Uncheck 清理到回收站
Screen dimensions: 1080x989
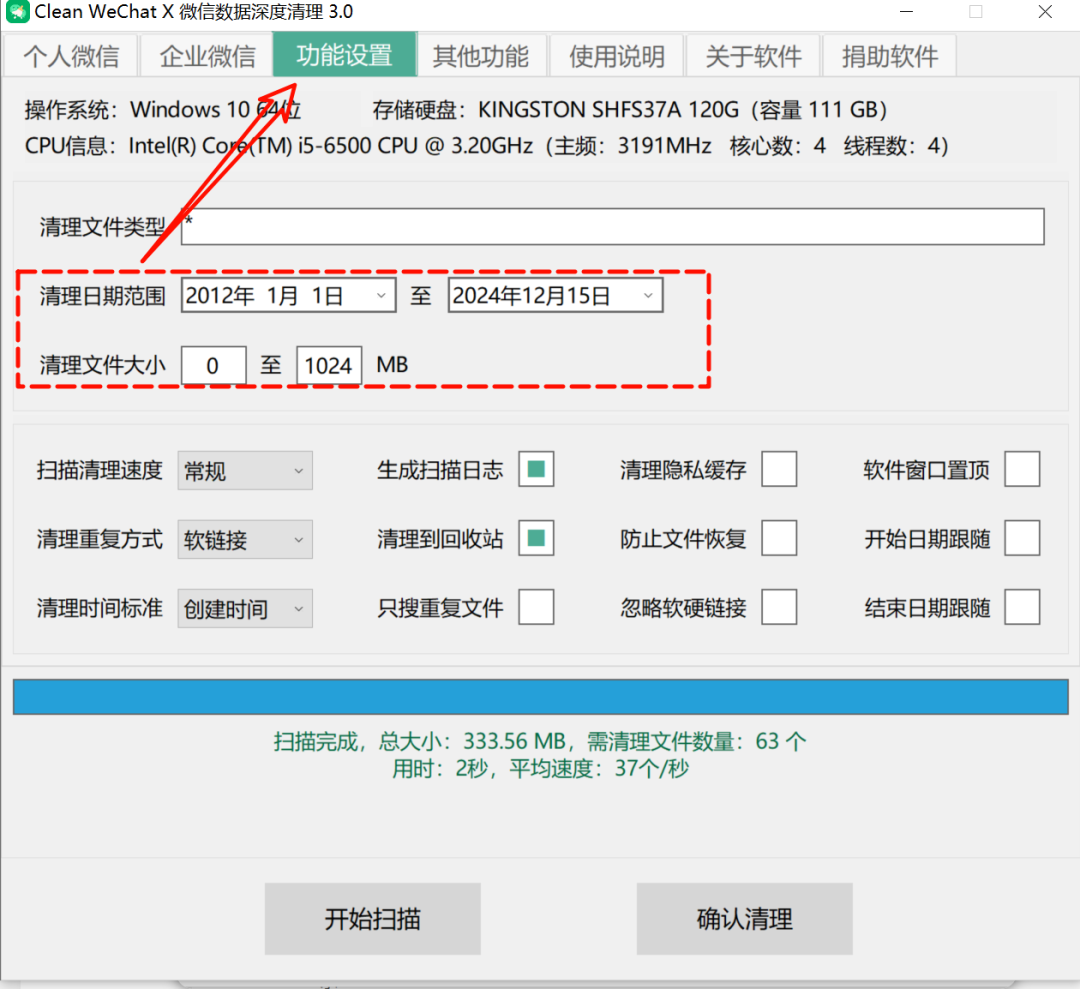click(536, 538)
